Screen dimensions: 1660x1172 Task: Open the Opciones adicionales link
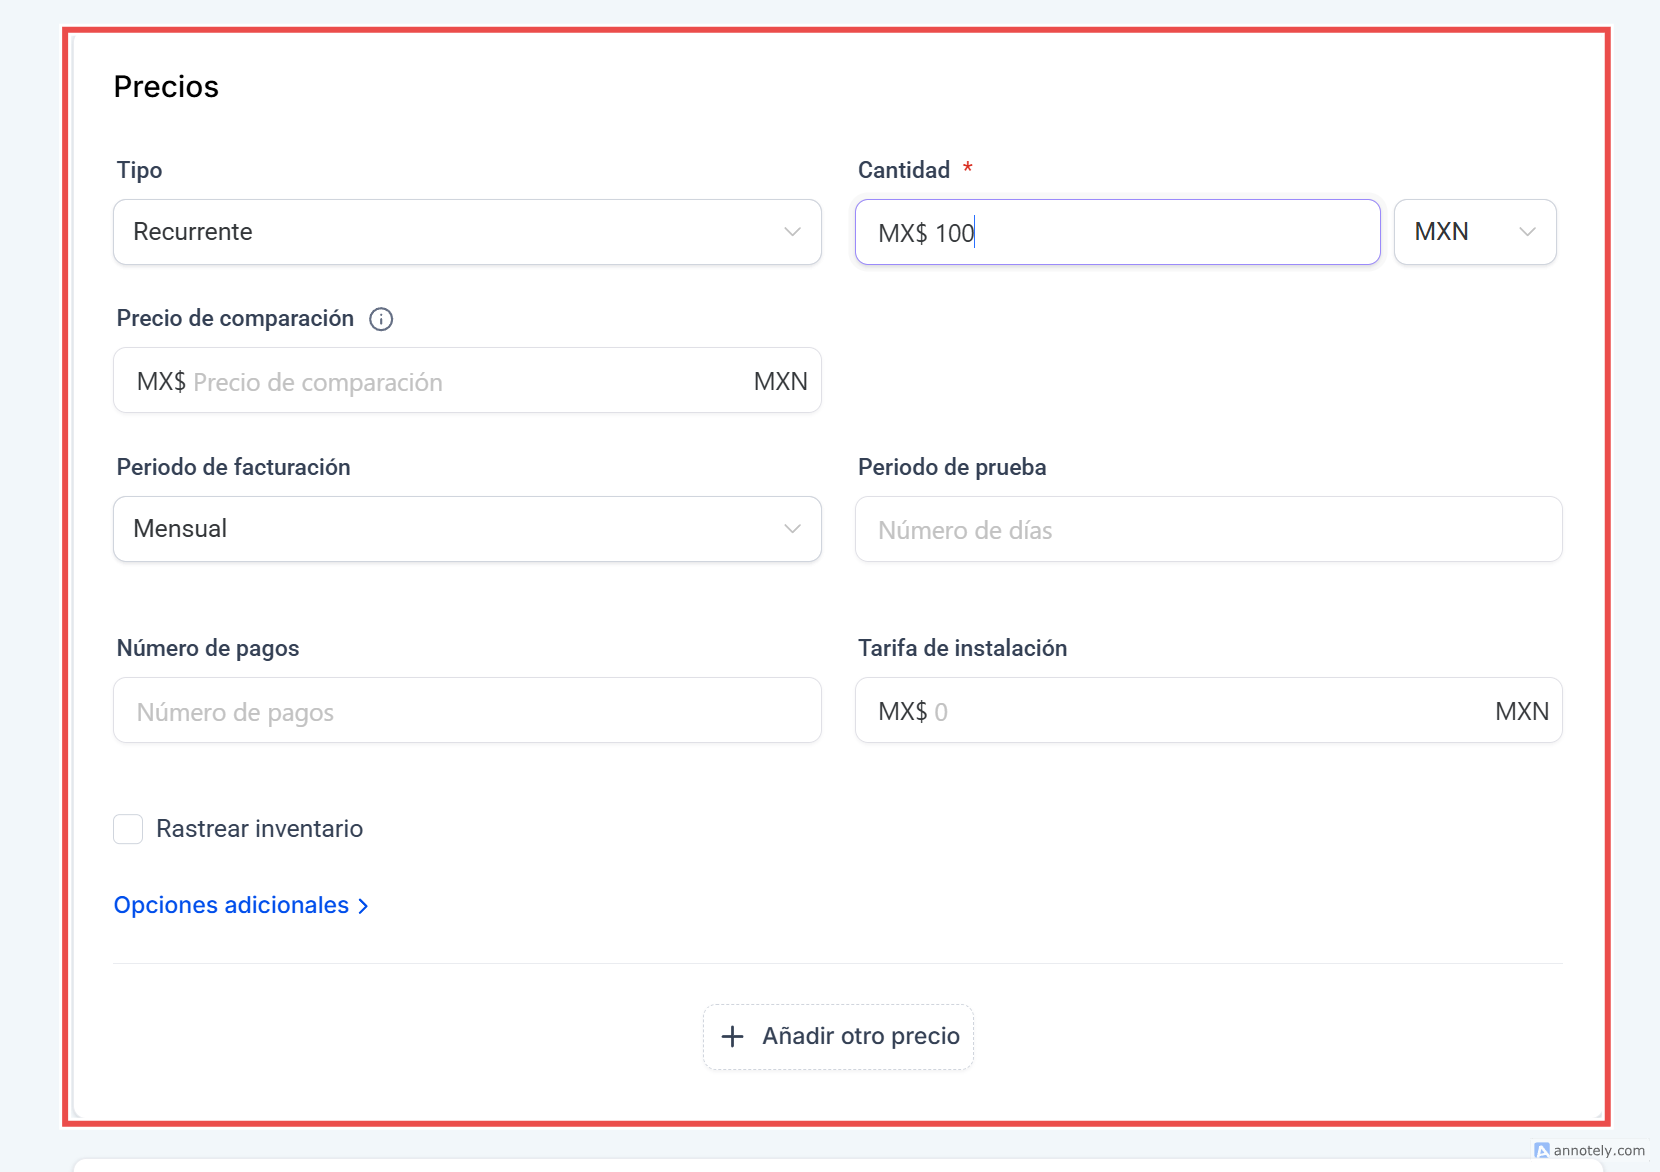tap(231, 905)
